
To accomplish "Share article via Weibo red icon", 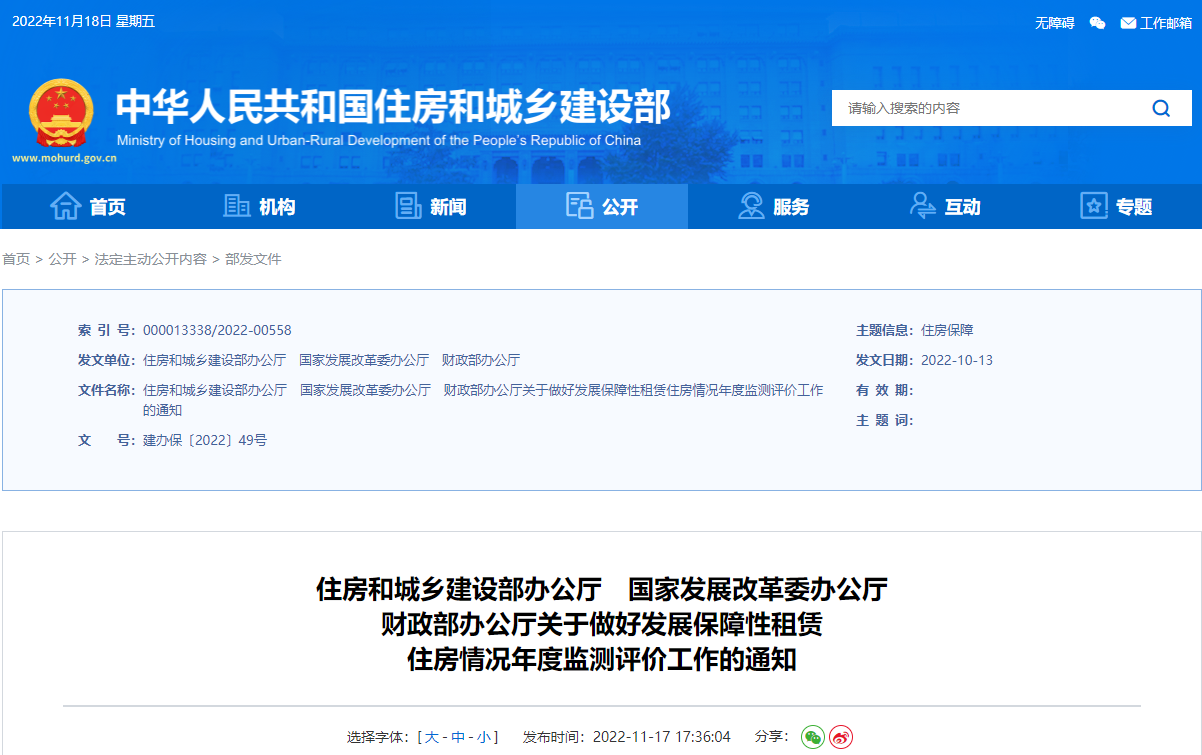I will (841, 737).
